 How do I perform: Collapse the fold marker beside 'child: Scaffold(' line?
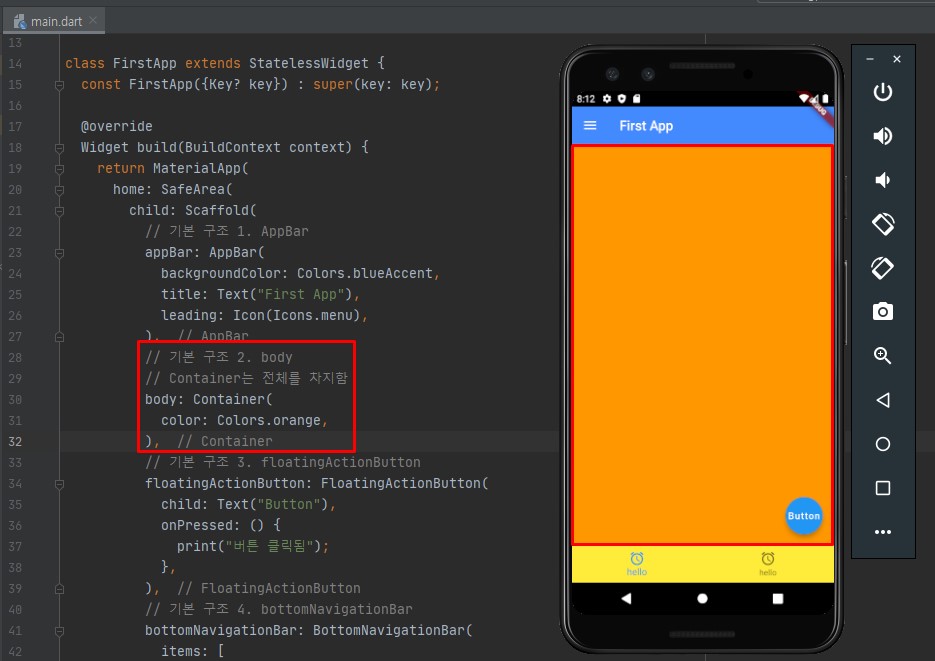(x=59, y=211)
